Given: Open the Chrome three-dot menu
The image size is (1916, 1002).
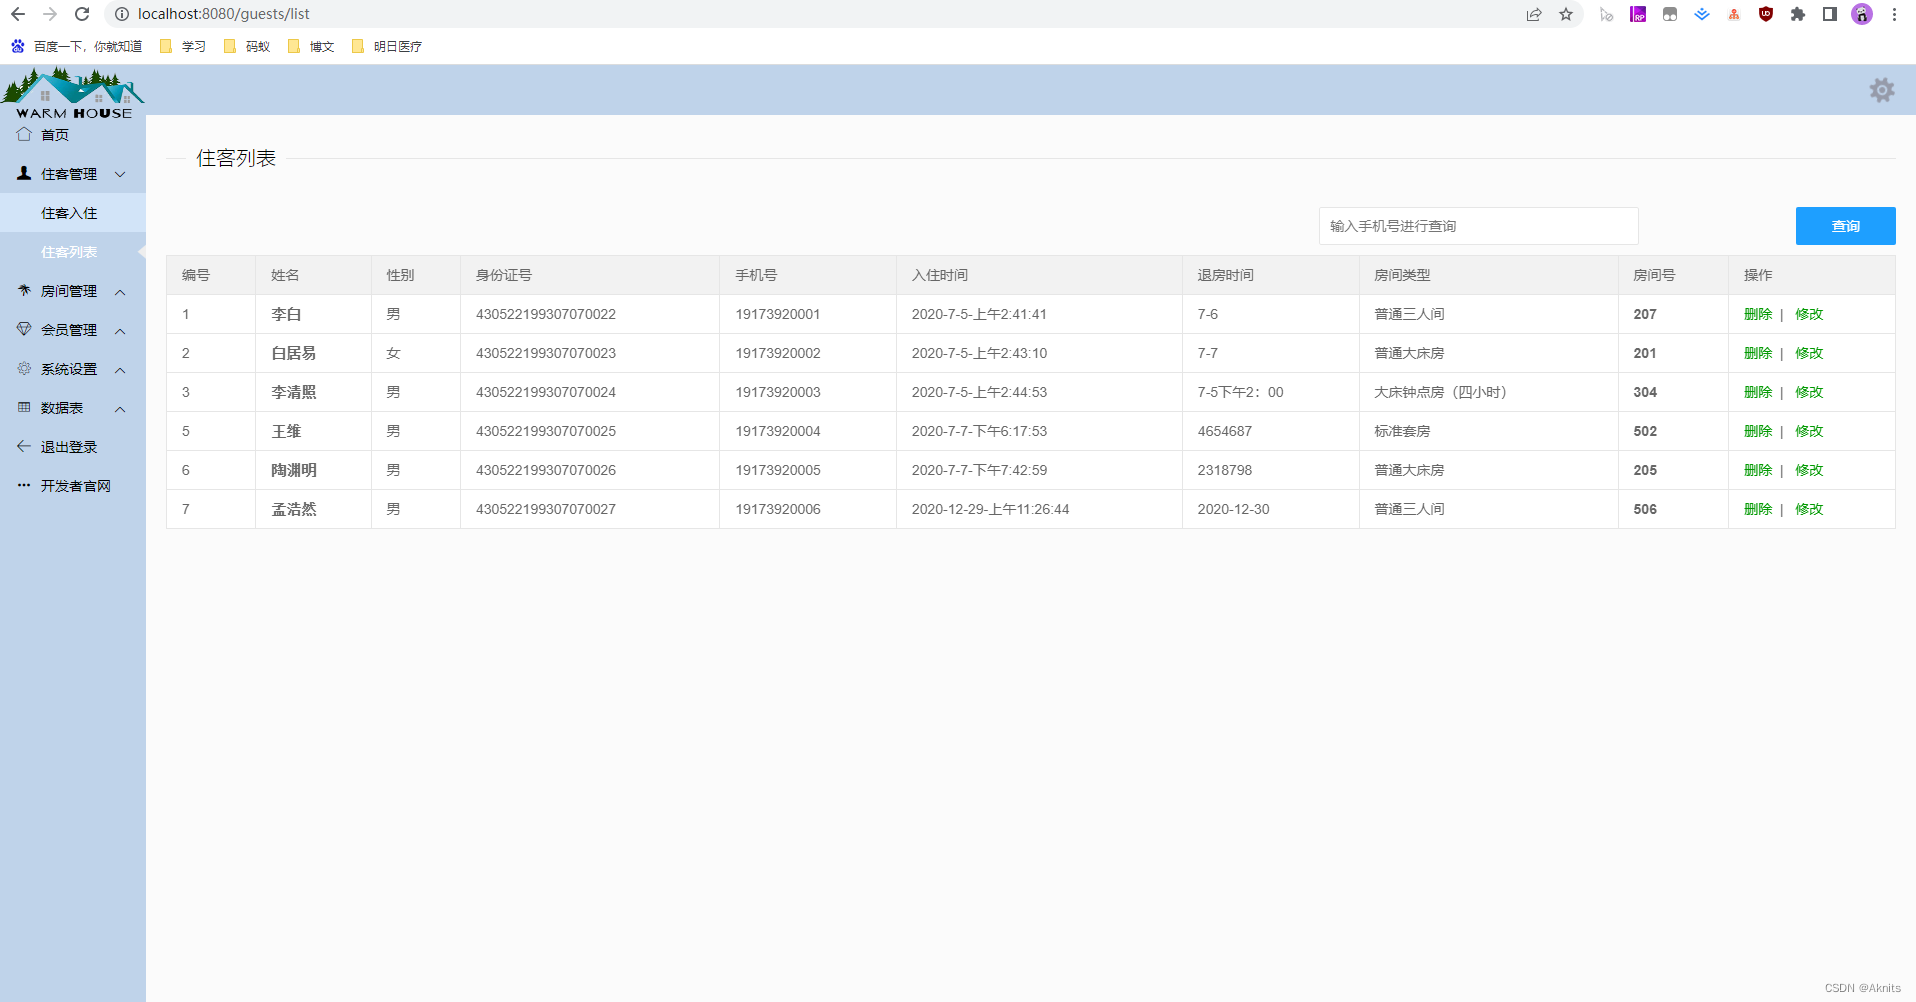Looking at the screenshot, I should click(x=1894, y=14).
